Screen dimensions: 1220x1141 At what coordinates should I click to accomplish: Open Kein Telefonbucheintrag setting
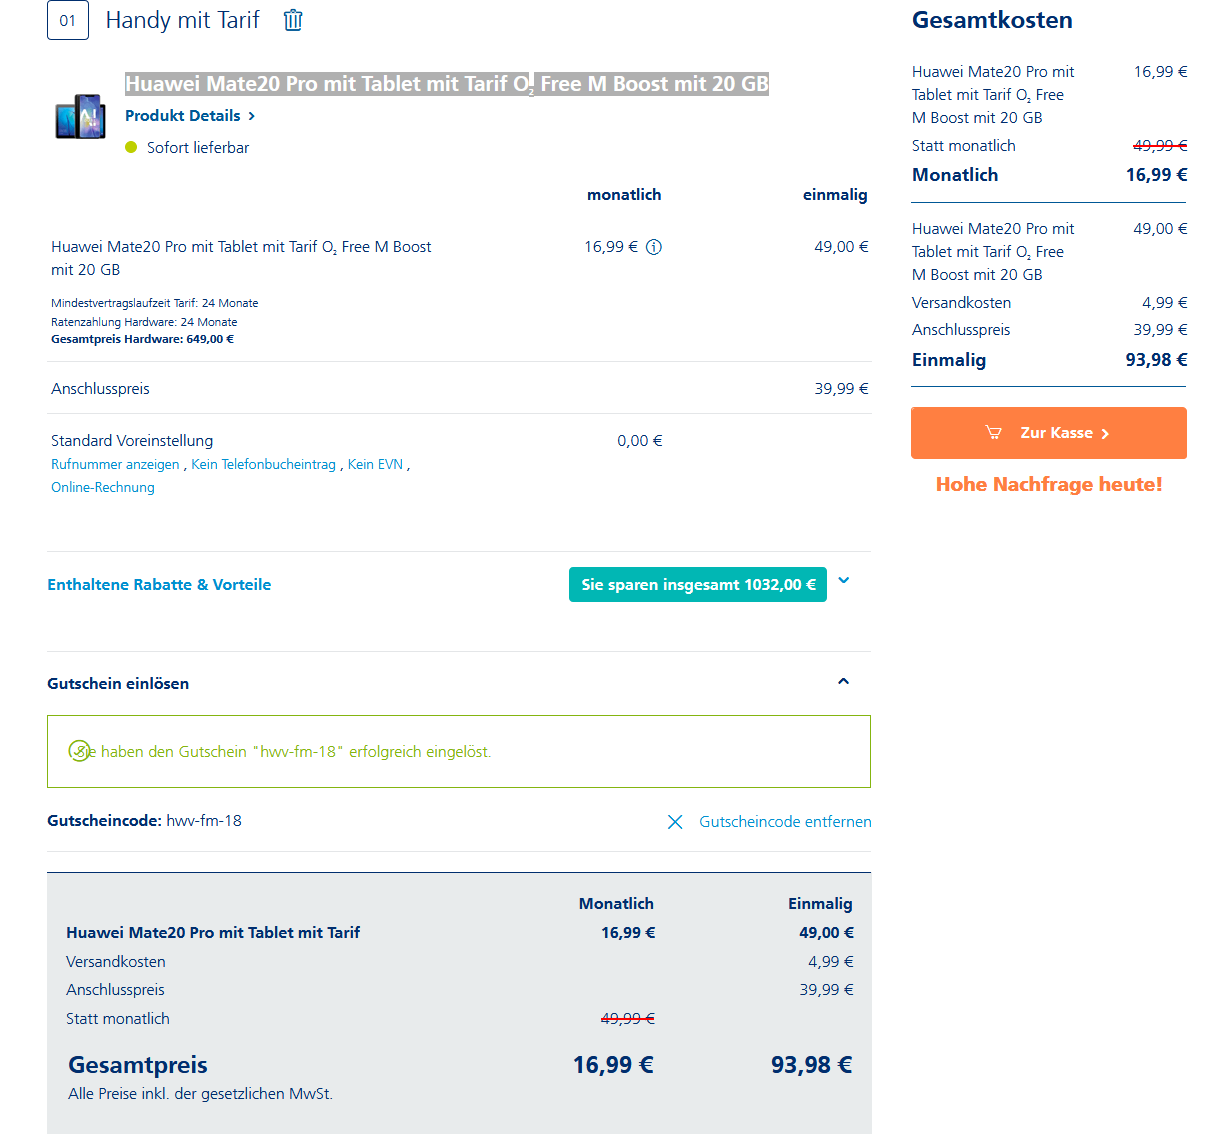tap(263, 464)
